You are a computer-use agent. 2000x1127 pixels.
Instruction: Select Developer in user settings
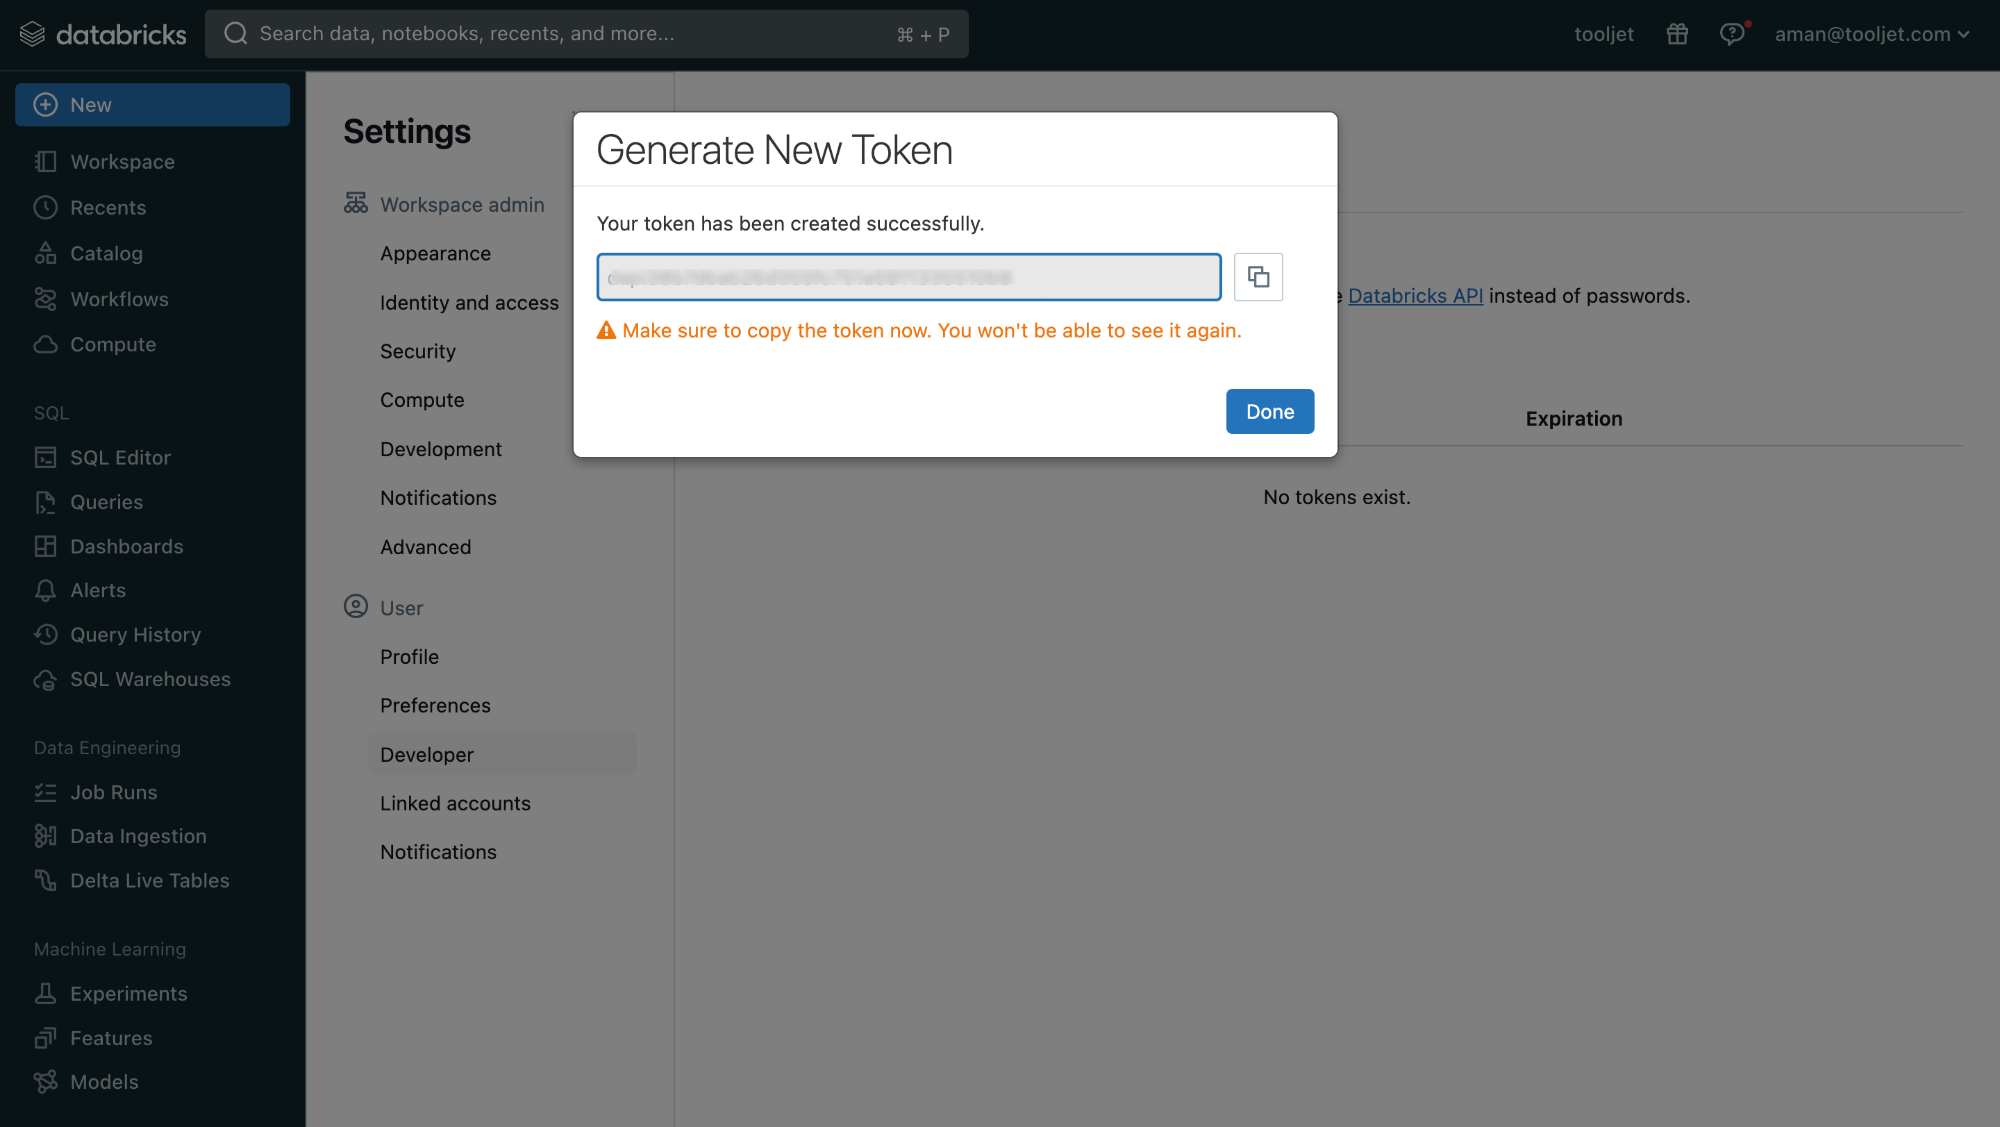point(427,754)
